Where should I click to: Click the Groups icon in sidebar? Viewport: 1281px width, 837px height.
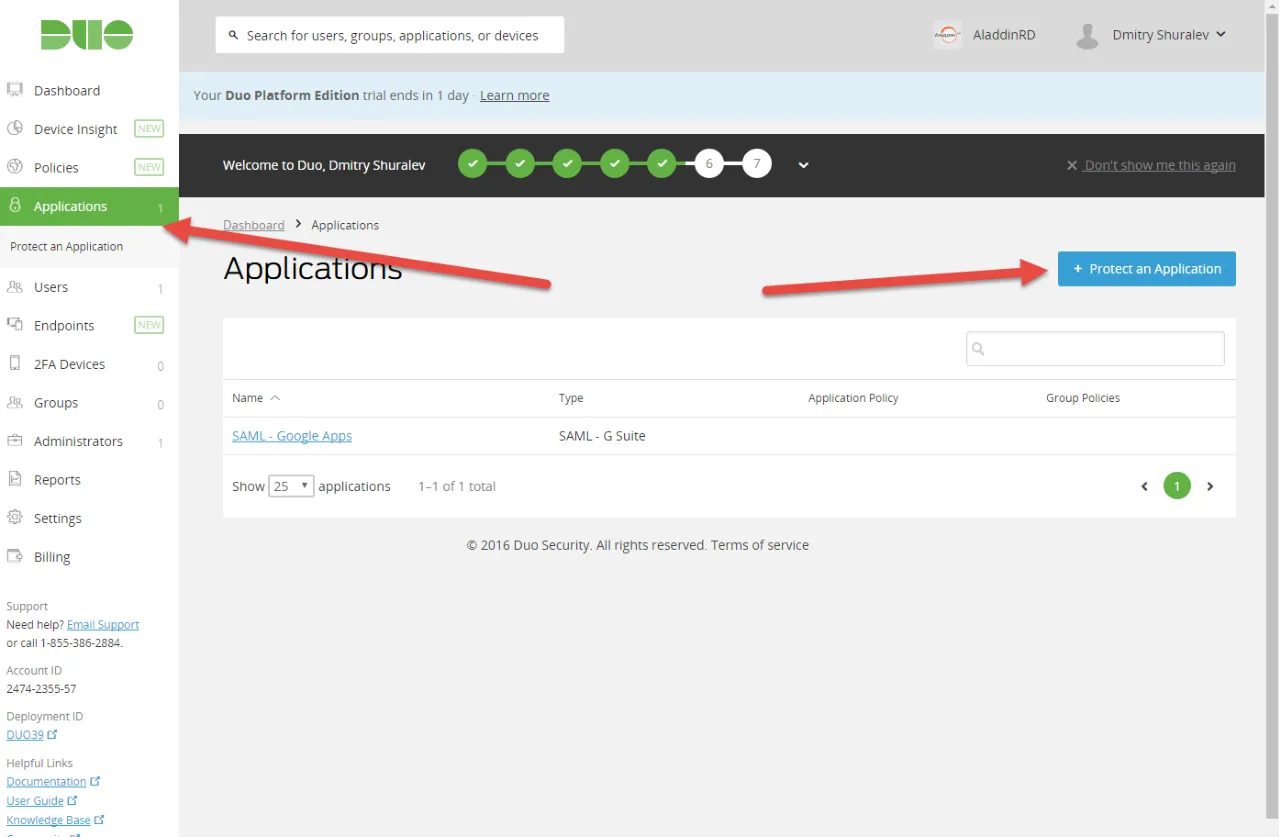(15, 402)
